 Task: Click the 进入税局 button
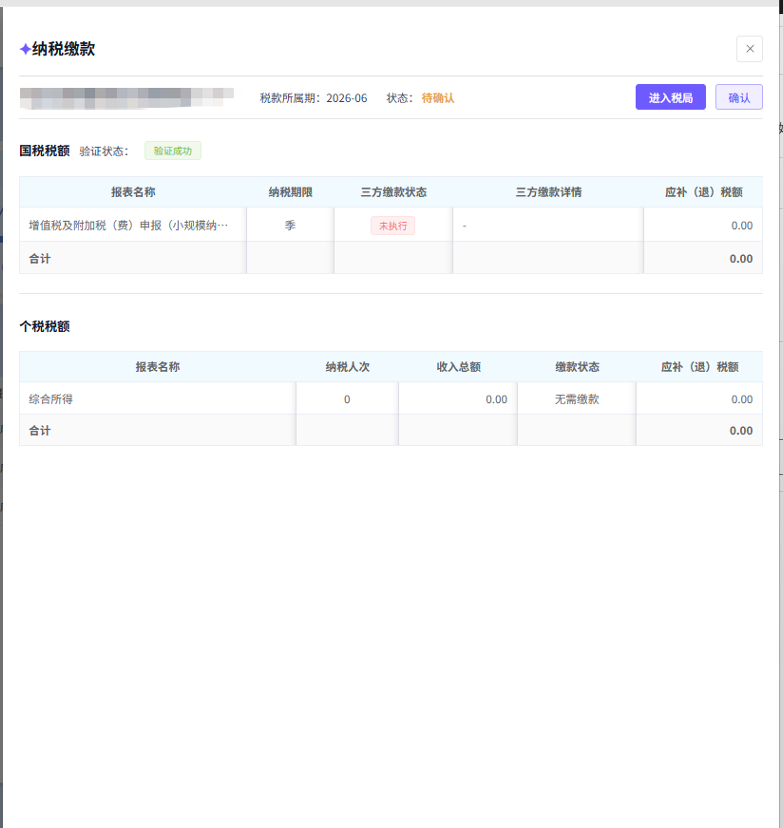[671, 97]
